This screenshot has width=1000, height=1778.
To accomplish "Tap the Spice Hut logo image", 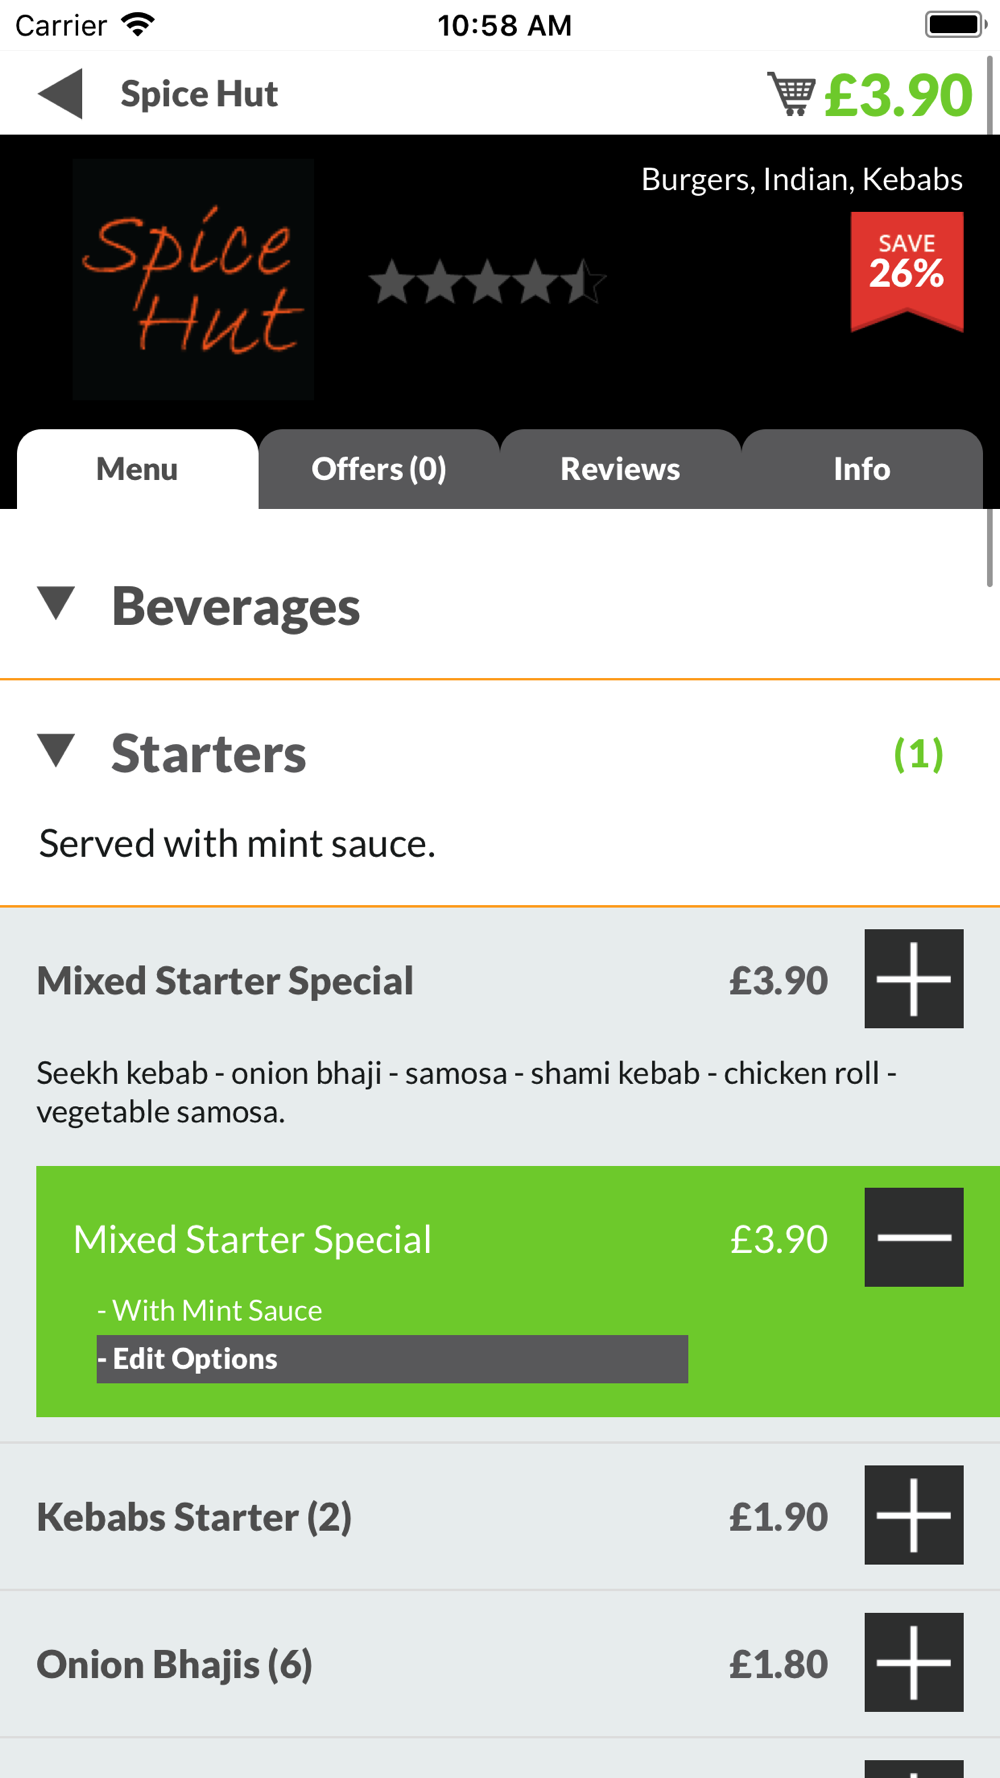I will [x=193, y=279].
